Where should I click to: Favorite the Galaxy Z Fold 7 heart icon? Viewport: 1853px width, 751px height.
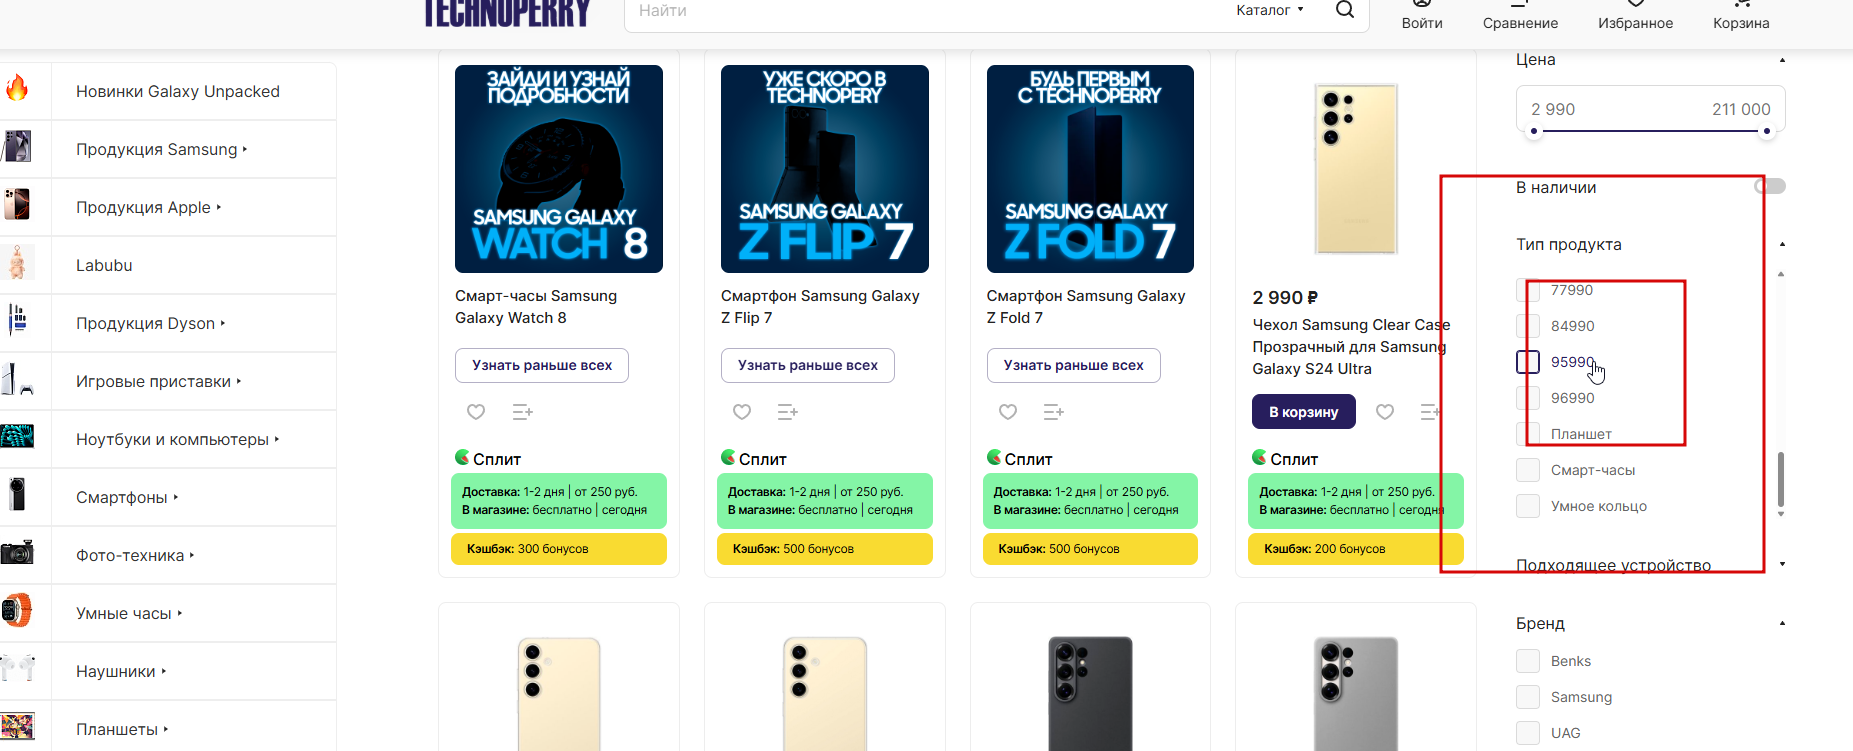pyautogui.click(x=1008, y=412)
